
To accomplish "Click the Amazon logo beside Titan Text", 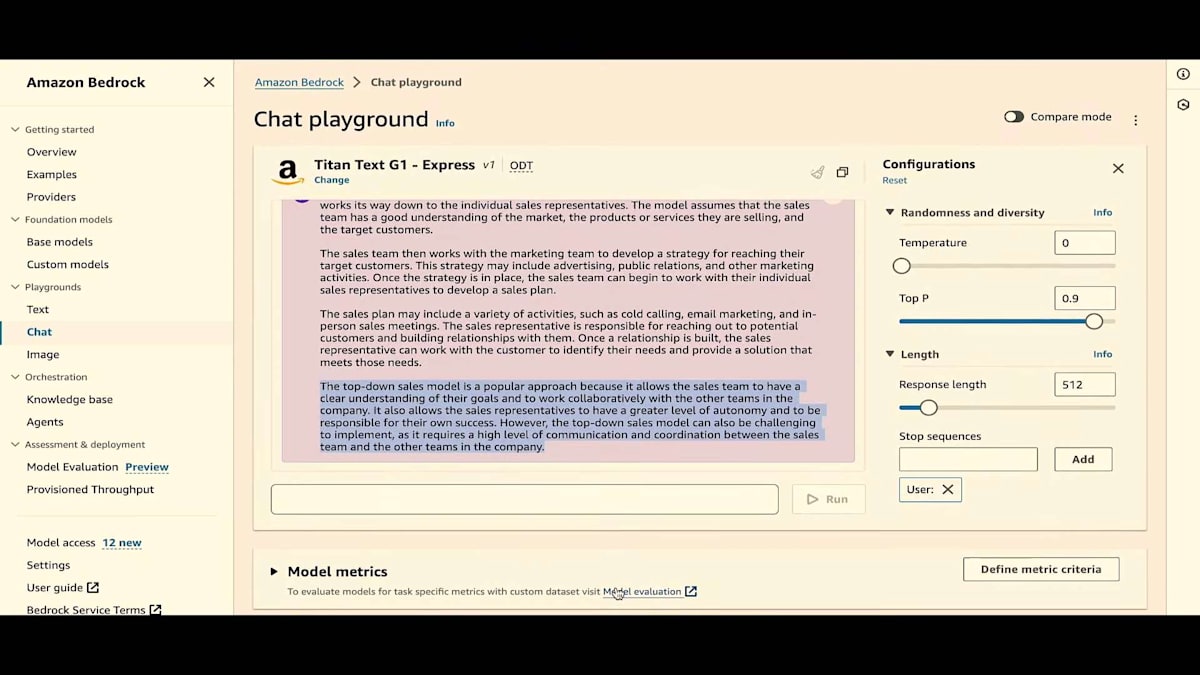I will (x=287, y=172).
